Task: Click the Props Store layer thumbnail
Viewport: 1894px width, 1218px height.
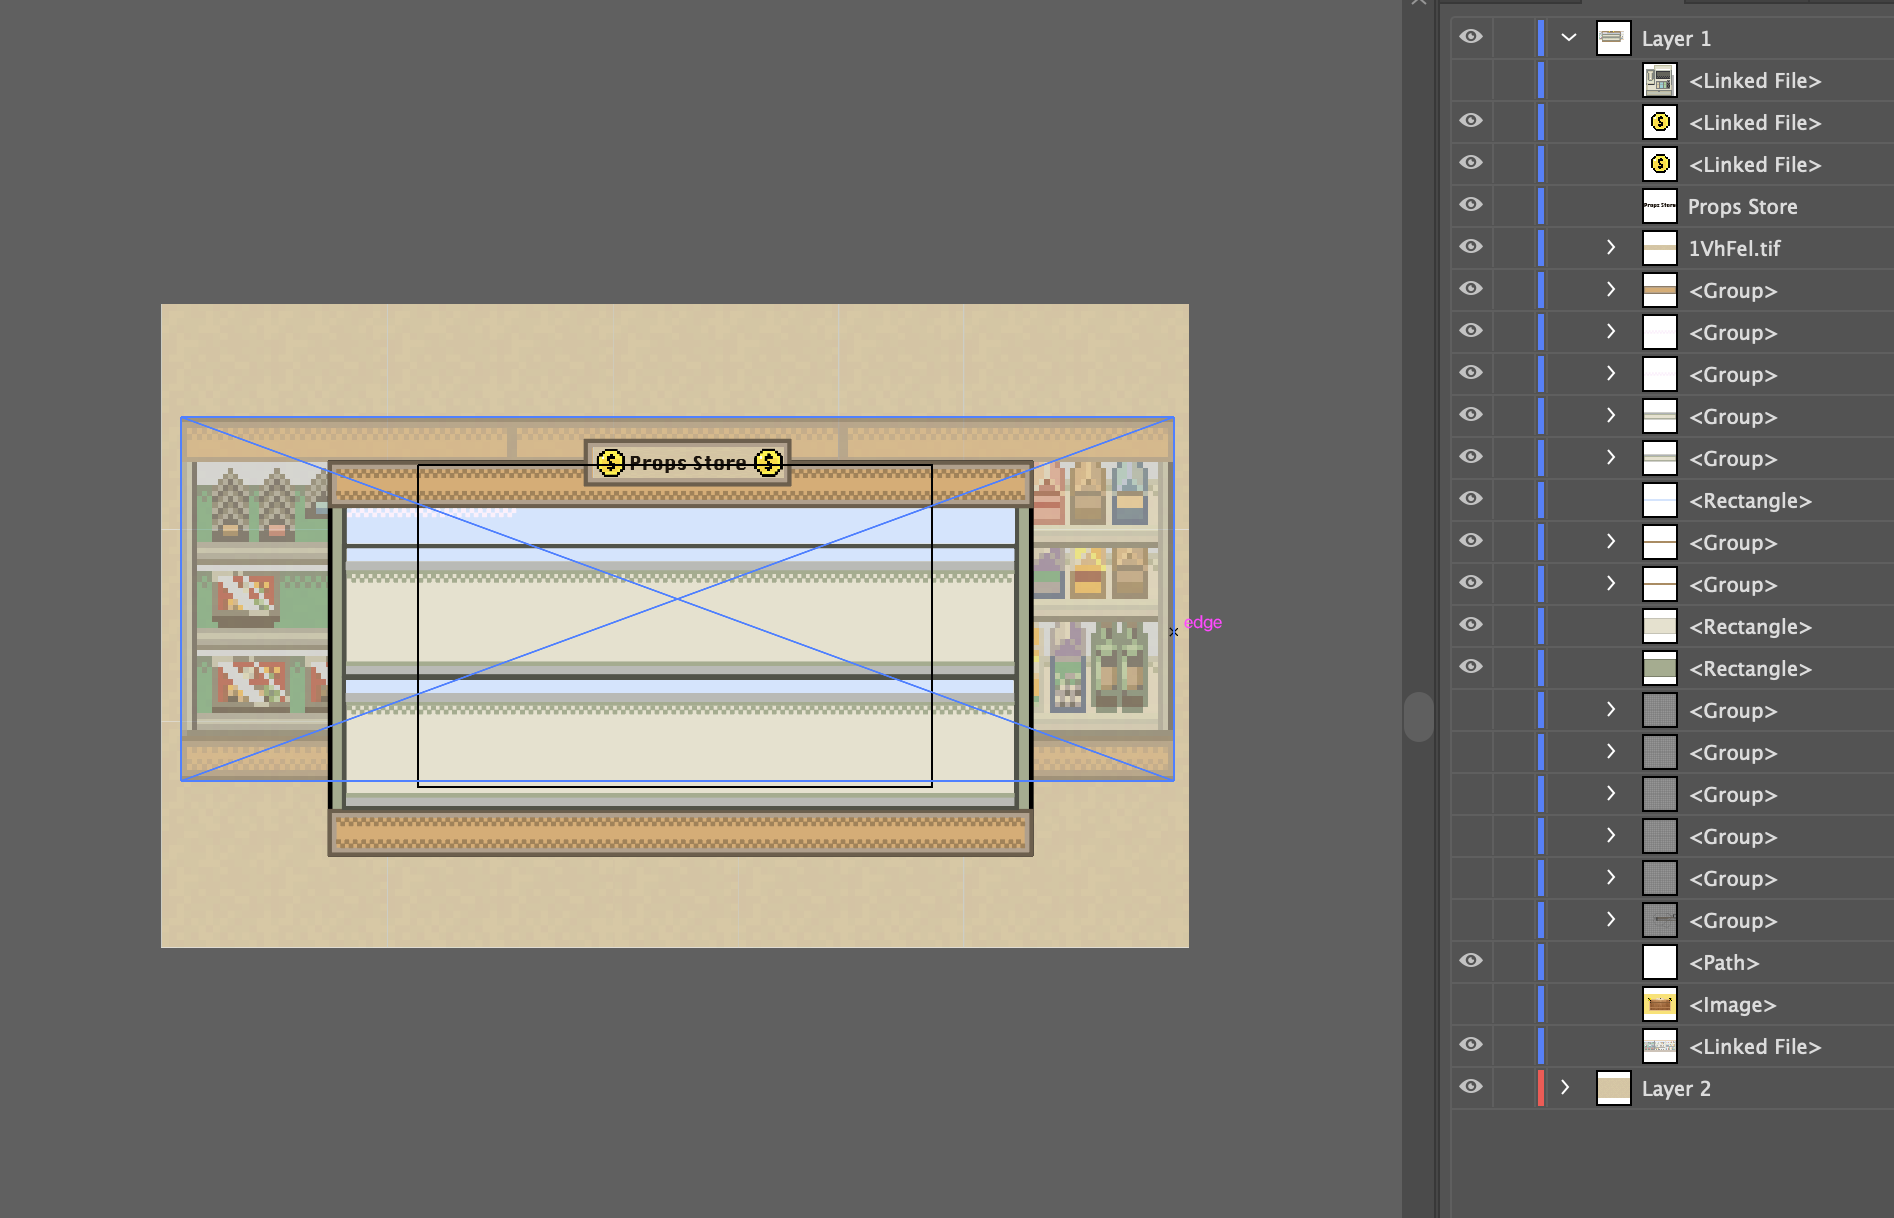Action: (1659, 206)
